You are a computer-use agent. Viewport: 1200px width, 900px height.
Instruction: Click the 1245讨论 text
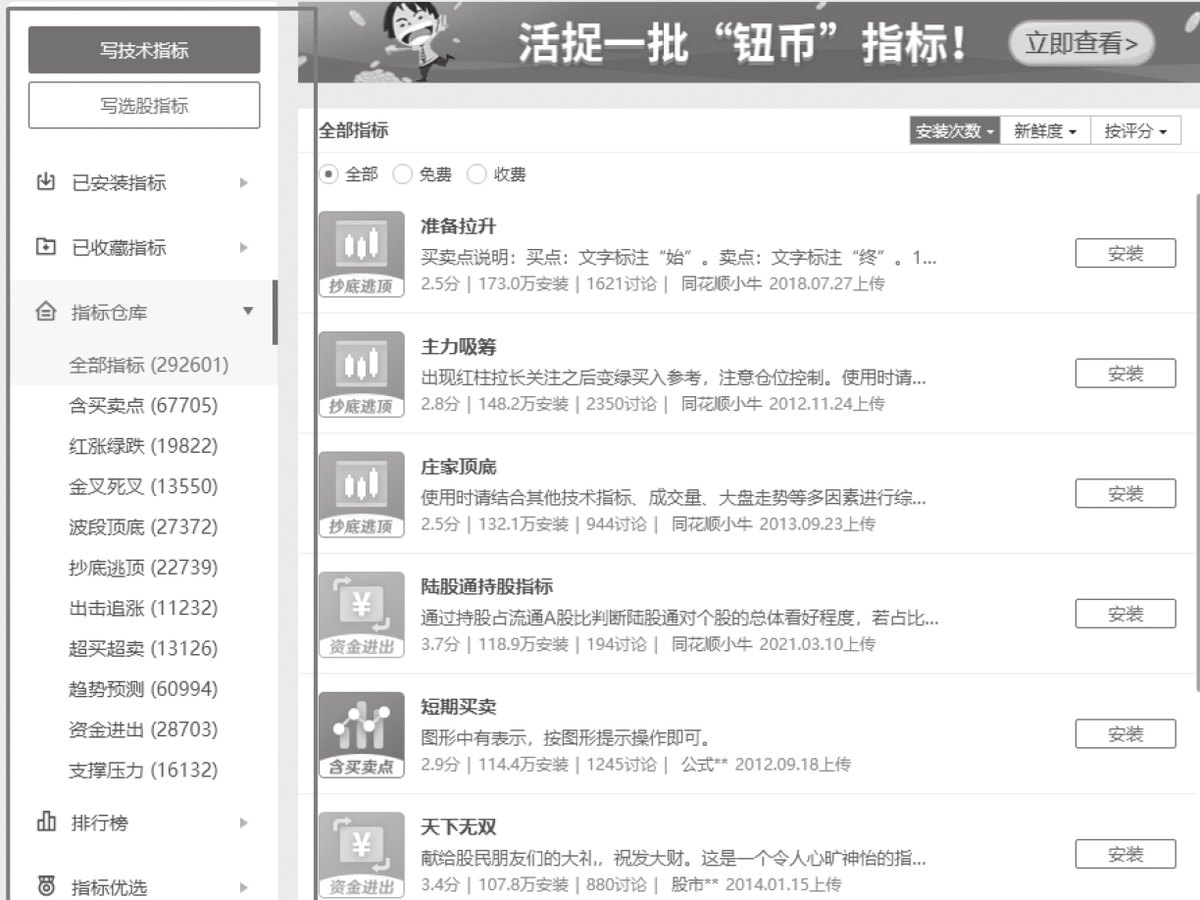(x=620, y=764)
